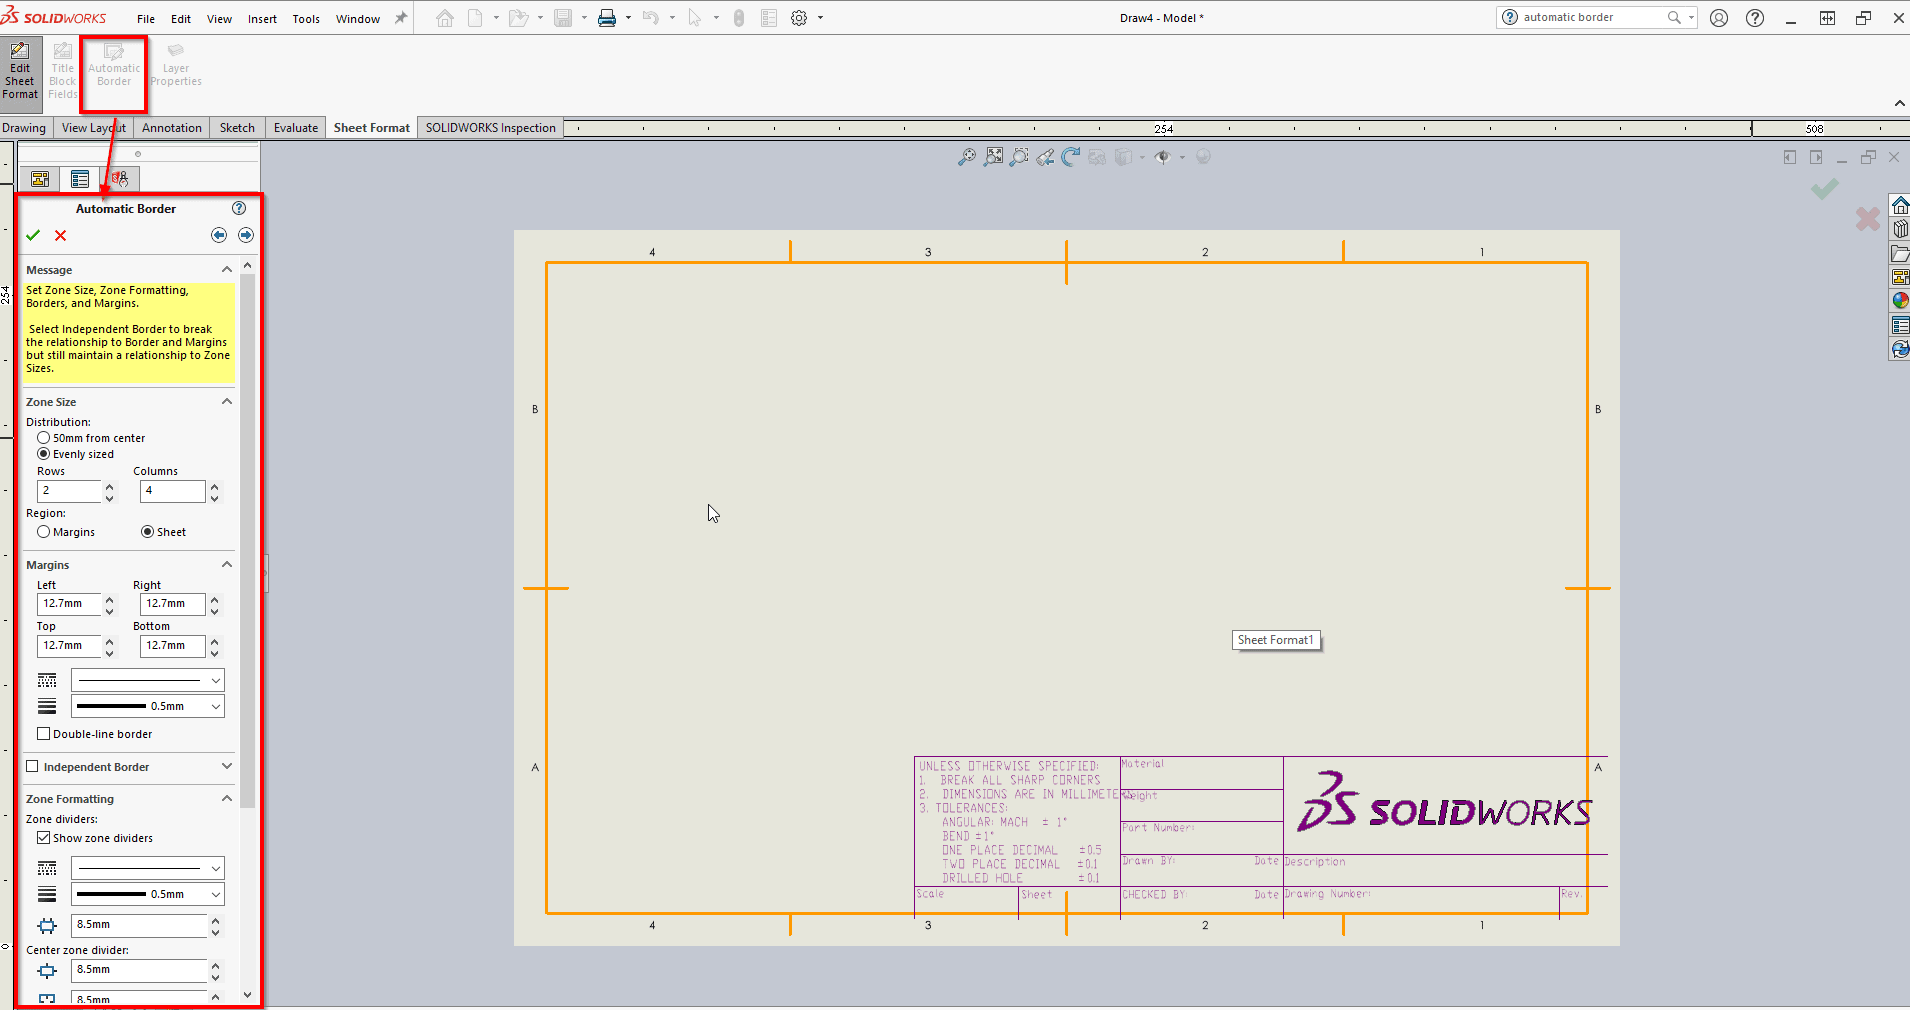Click the Columns value field
Image resolution: width=1910 pixels, height=1010 pixels.
171,491
